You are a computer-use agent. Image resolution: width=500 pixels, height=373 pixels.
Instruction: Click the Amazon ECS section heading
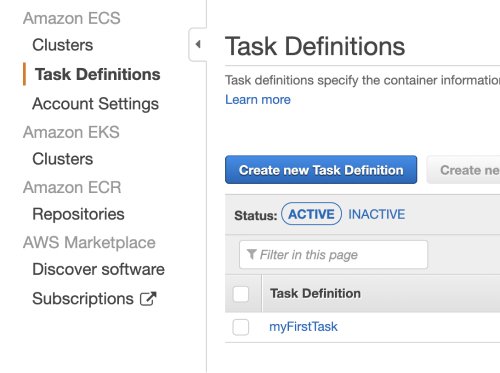coord(72,18)
